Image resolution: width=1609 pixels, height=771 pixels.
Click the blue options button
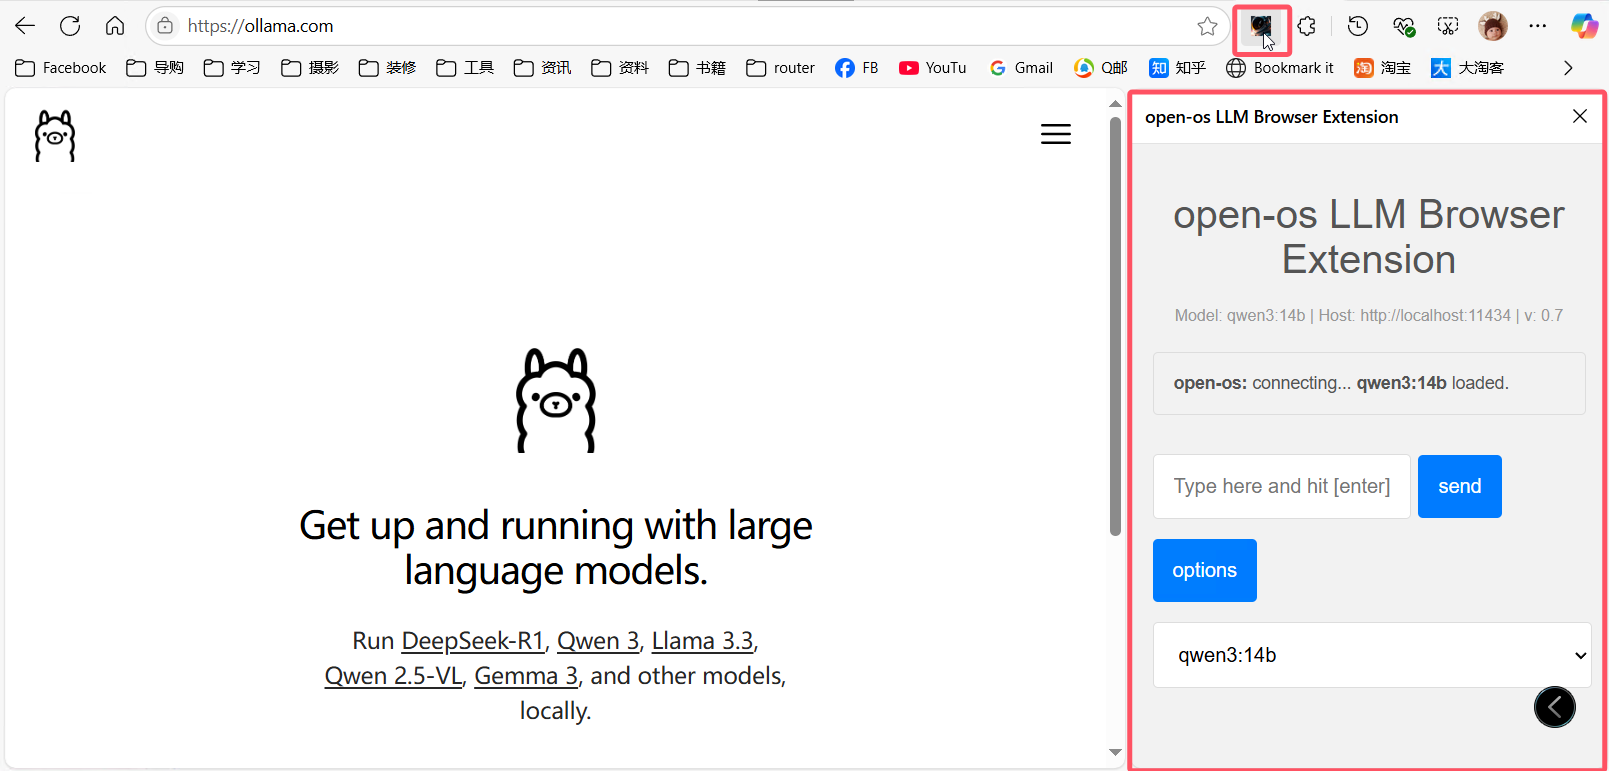[x=1204, y=570]
